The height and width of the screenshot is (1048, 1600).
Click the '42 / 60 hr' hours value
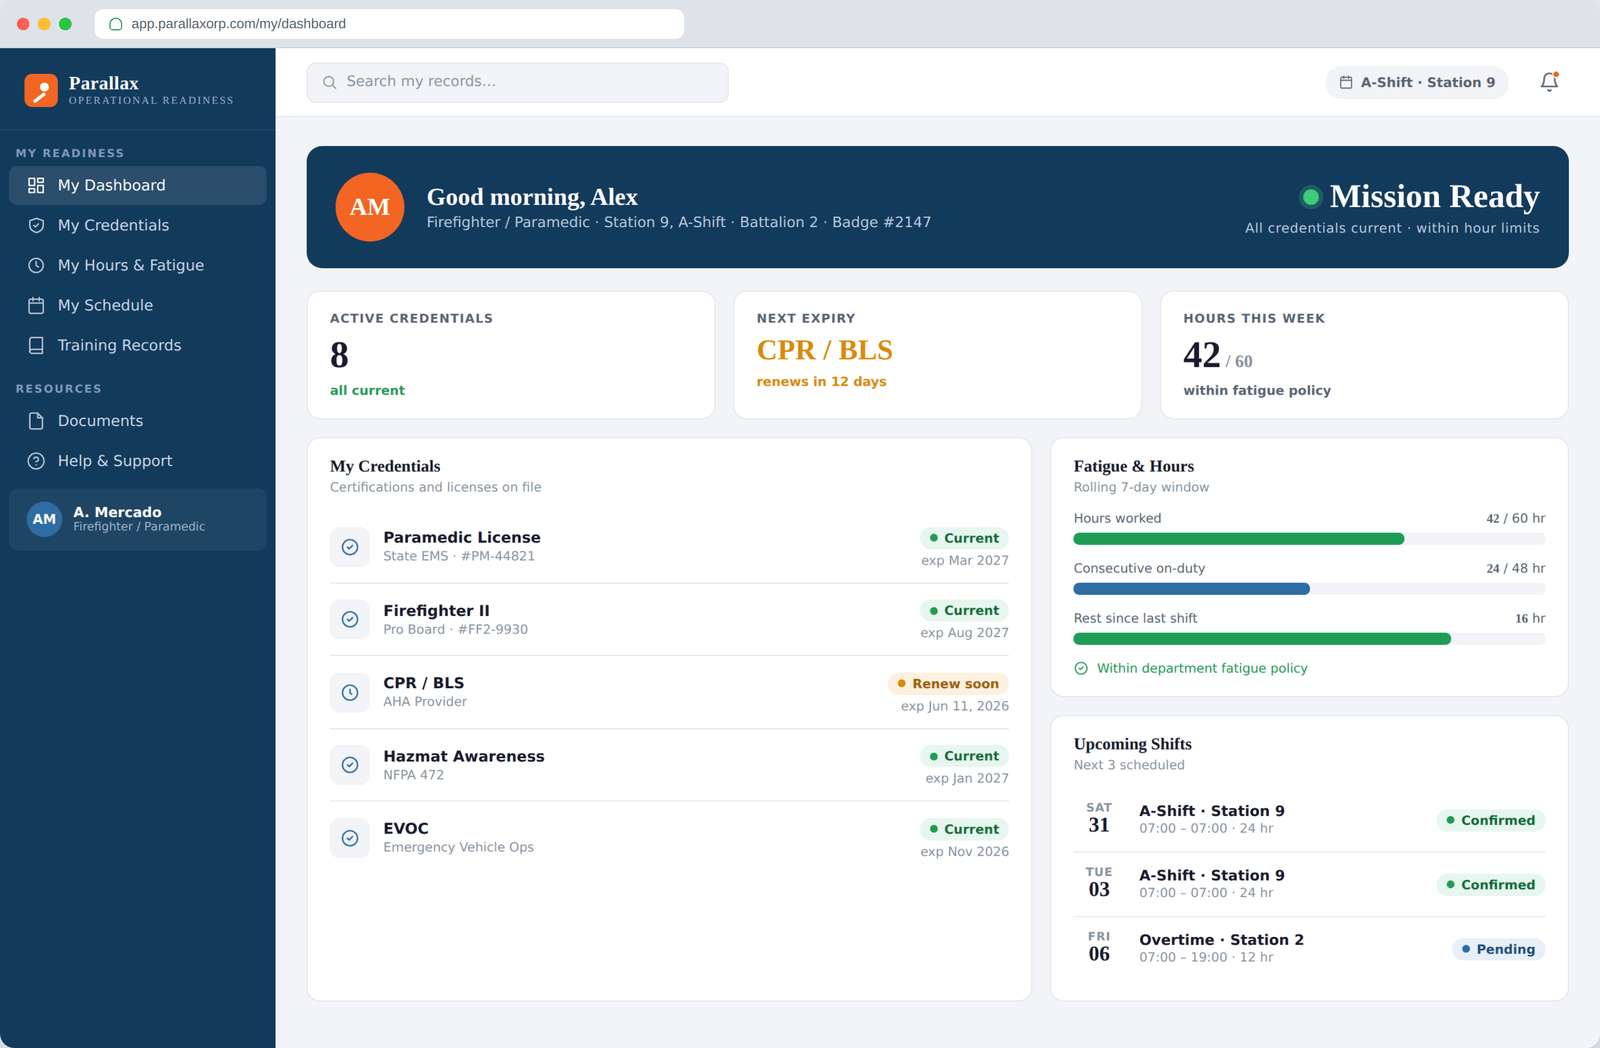pyautogui.click(x=1515, y=519)
